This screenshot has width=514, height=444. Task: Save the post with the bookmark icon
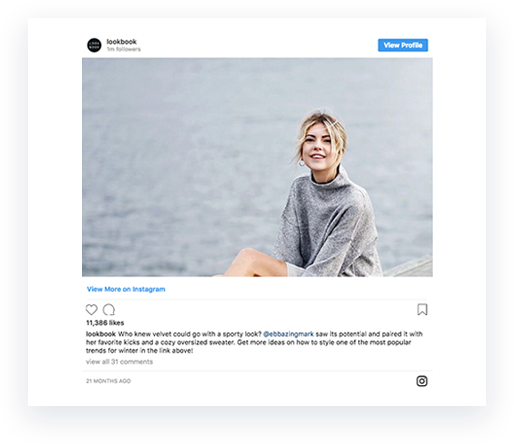(x=422, y=309)
